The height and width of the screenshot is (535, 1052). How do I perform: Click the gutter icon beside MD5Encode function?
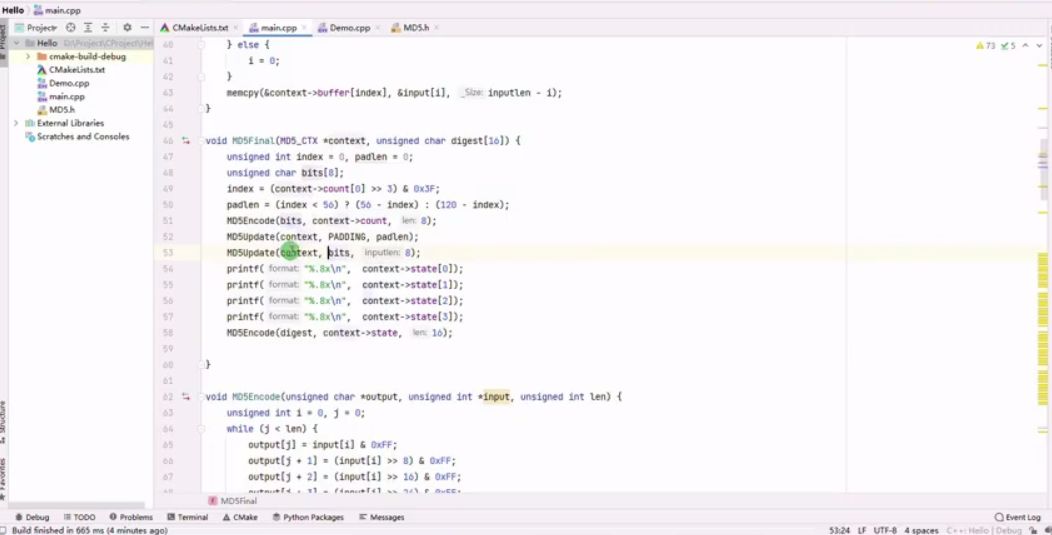coord(186,397)
